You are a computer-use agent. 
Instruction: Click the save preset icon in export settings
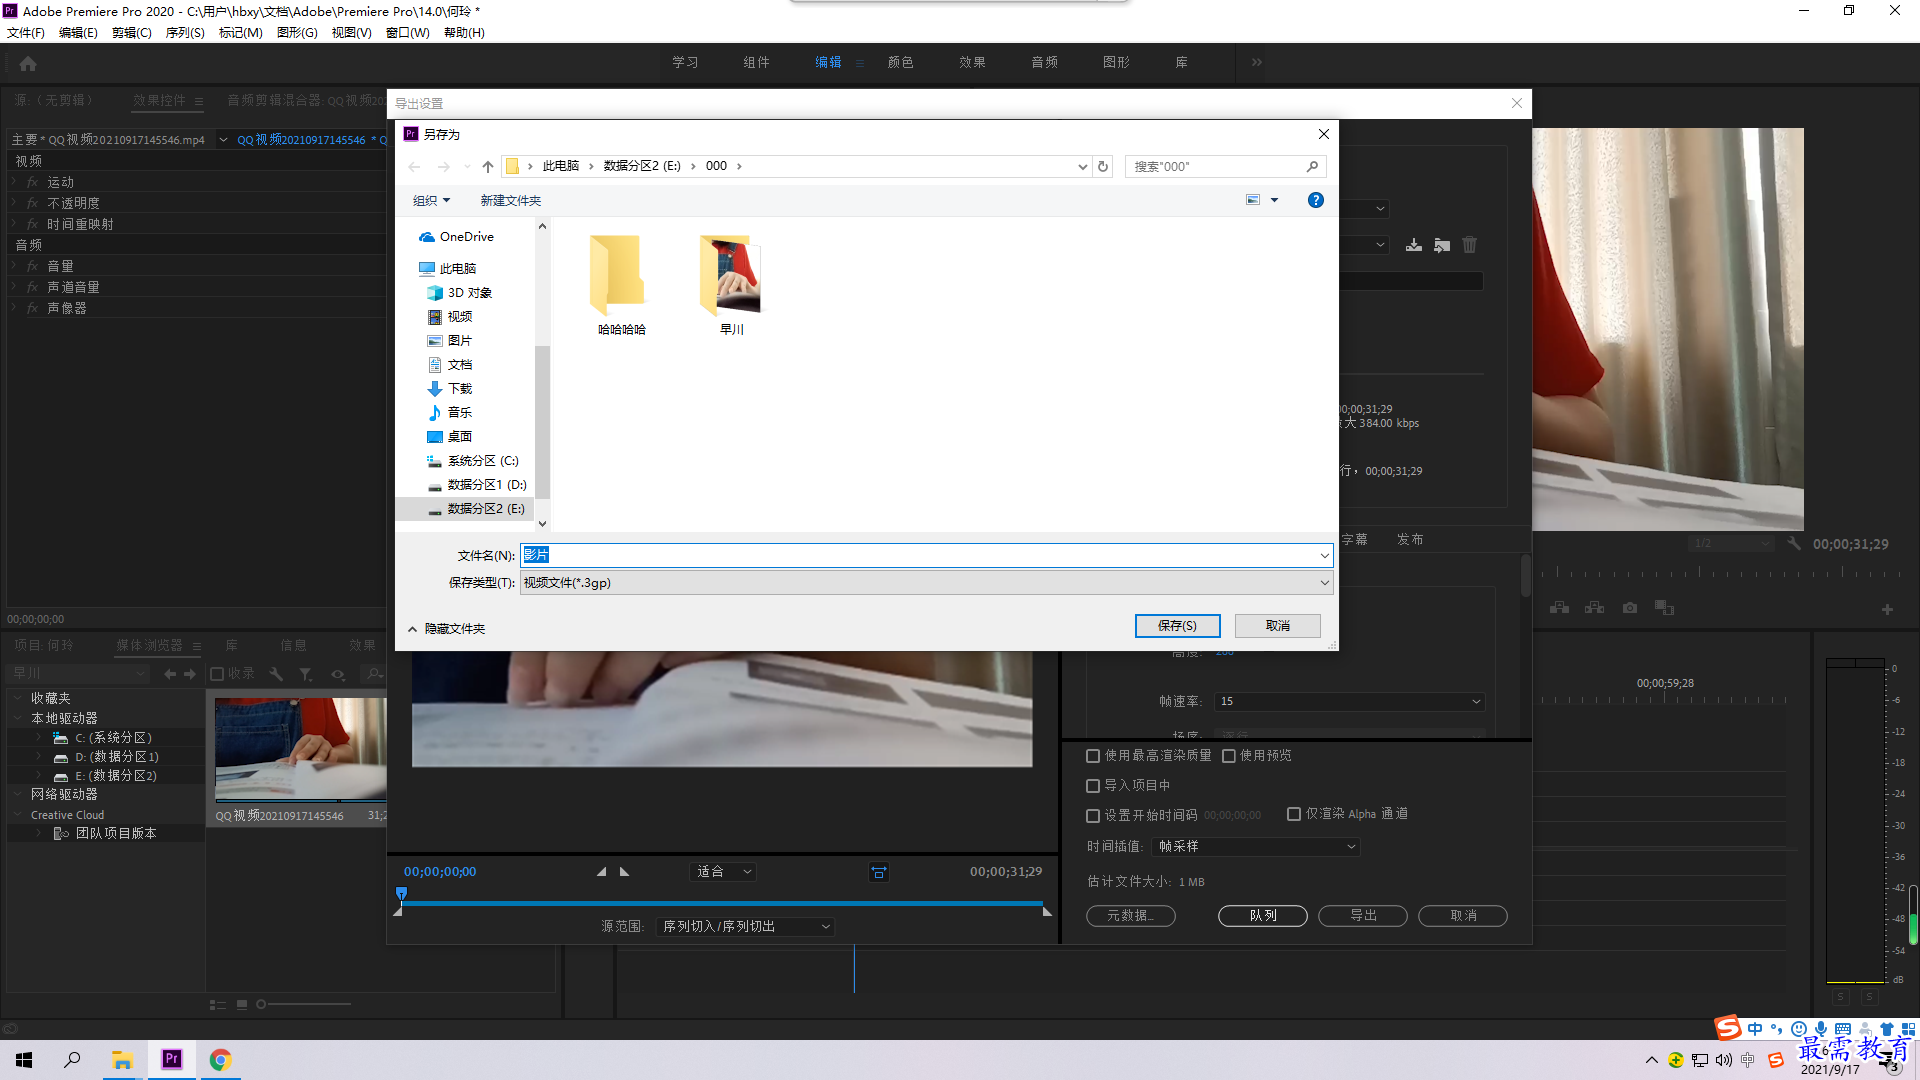tap(1414, 245)
